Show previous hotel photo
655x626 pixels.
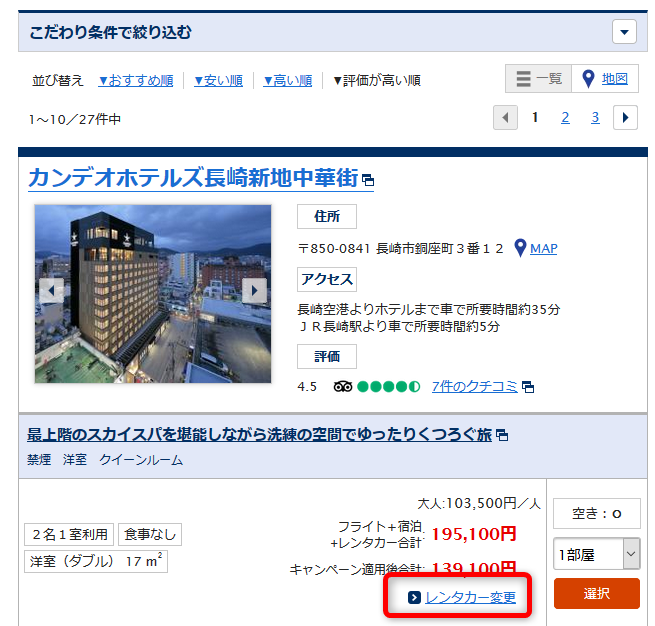tap(51, 290)
